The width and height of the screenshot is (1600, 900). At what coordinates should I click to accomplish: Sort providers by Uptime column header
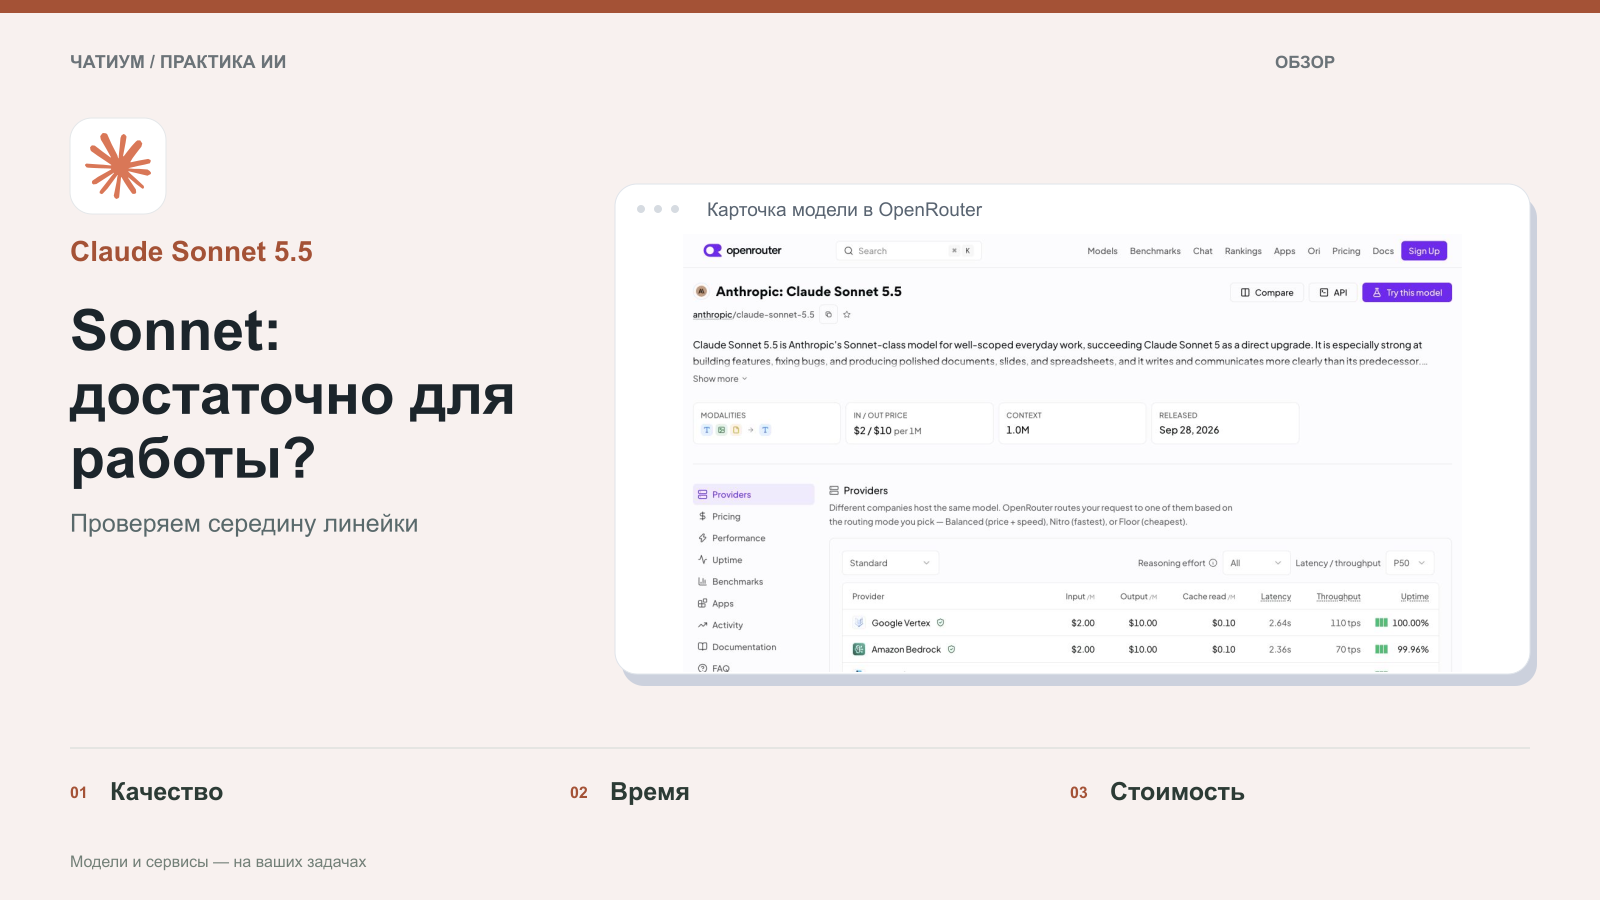(1415, 597)
